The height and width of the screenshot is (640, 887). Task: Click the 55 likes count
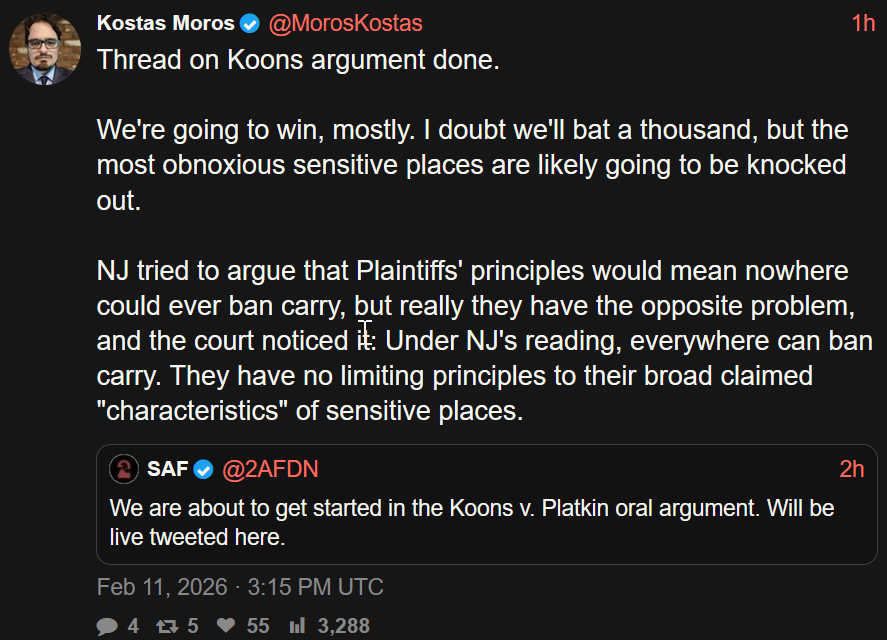coord(258,626)
